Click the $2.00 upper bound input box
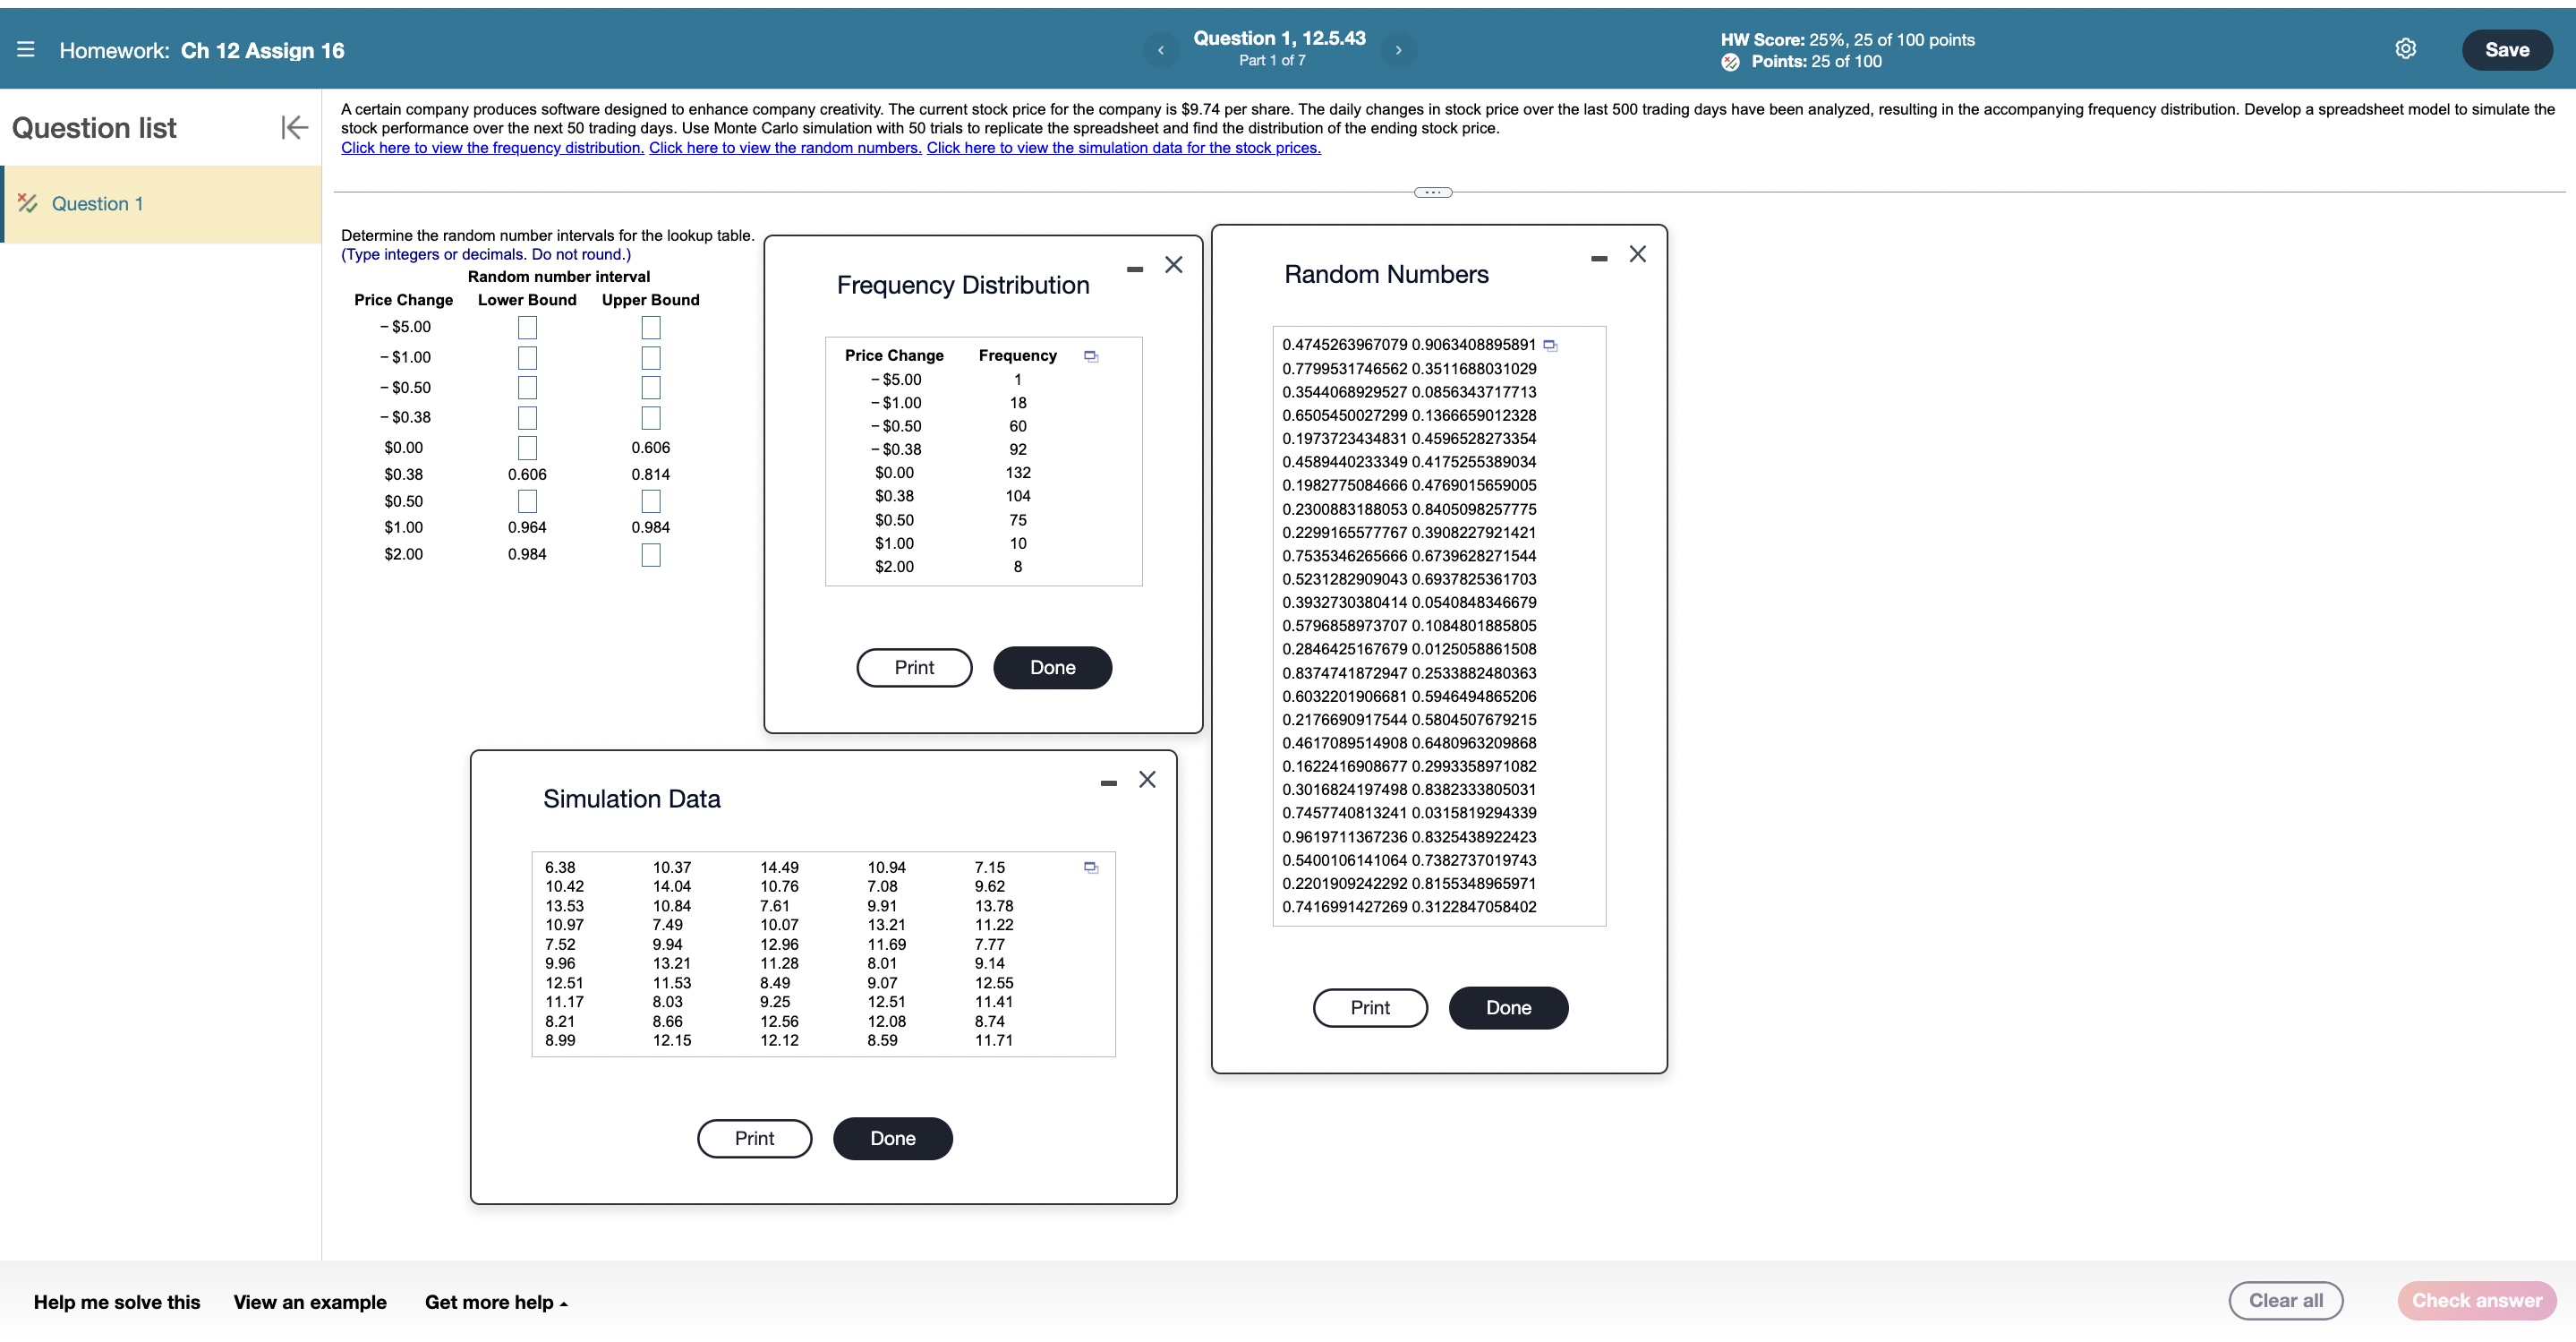The width and height of the screenshot is (2576, 1342). click(650, 554)
